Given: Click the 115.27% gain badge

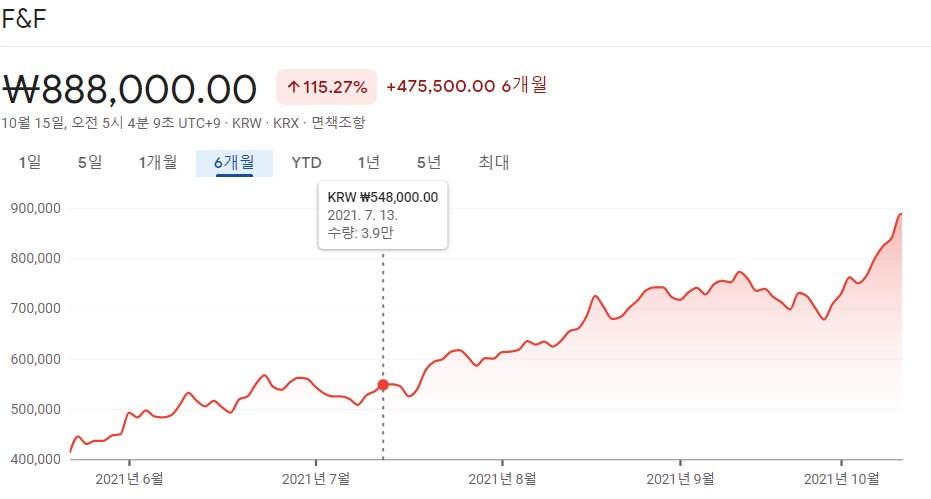Looking at the screenshot, I should 326,87.
